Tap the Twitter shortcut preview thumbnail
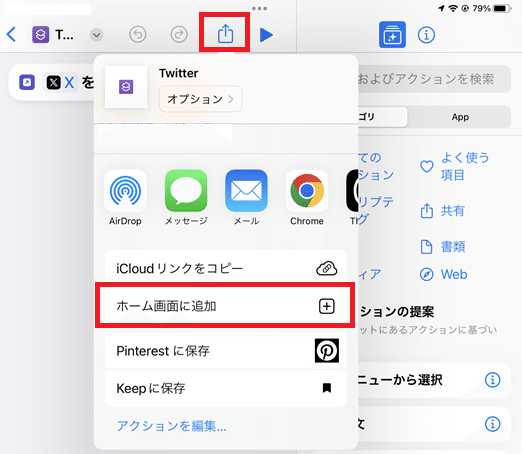This screenshot has height=454, width=522. [126, 87]
